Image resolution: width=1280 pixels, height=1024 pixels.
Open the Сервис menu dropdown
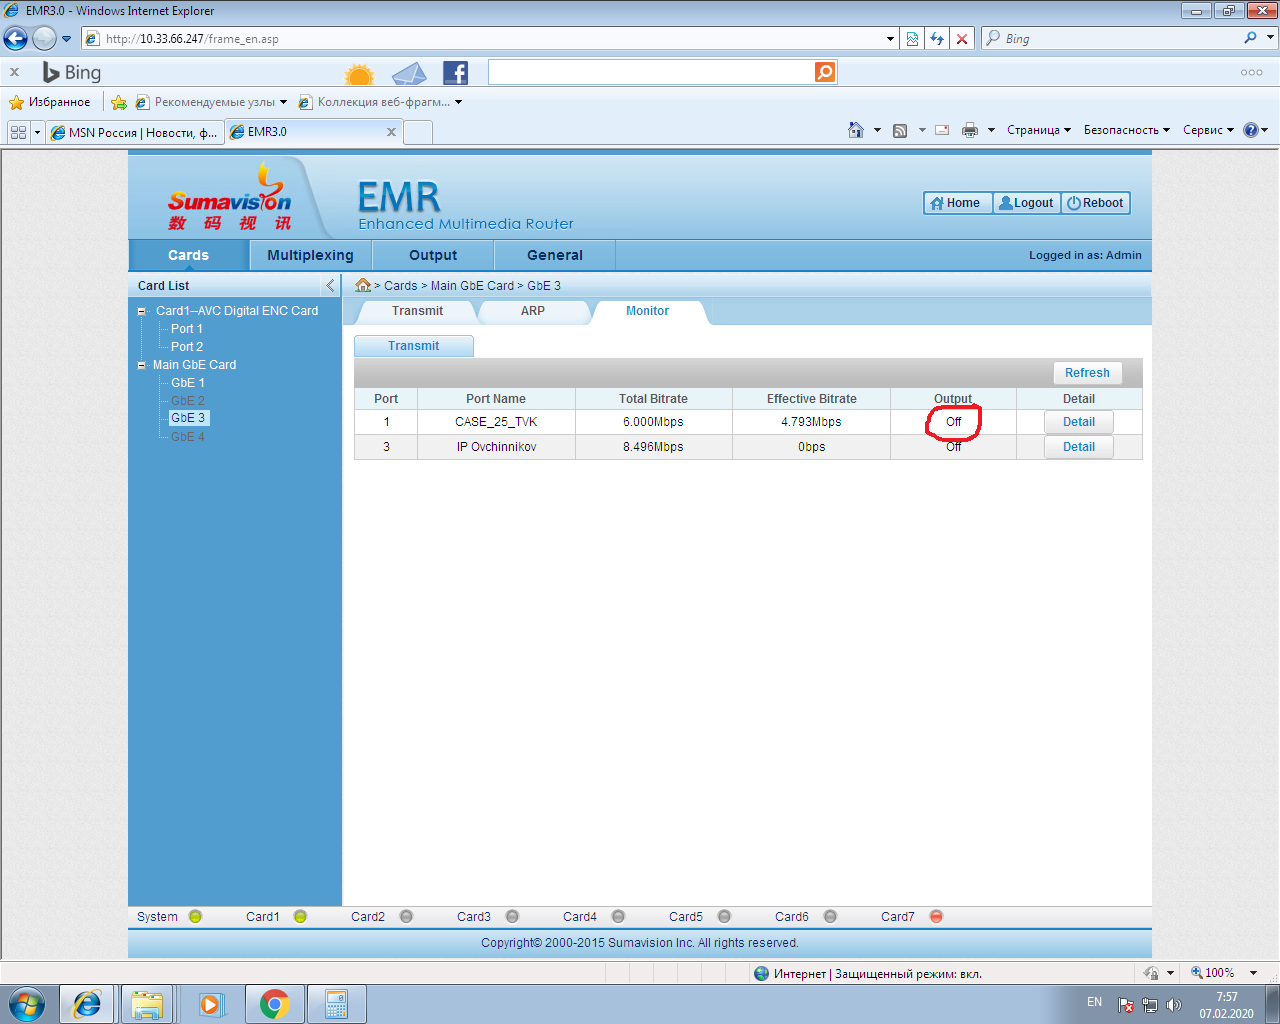pos(1208,130)
